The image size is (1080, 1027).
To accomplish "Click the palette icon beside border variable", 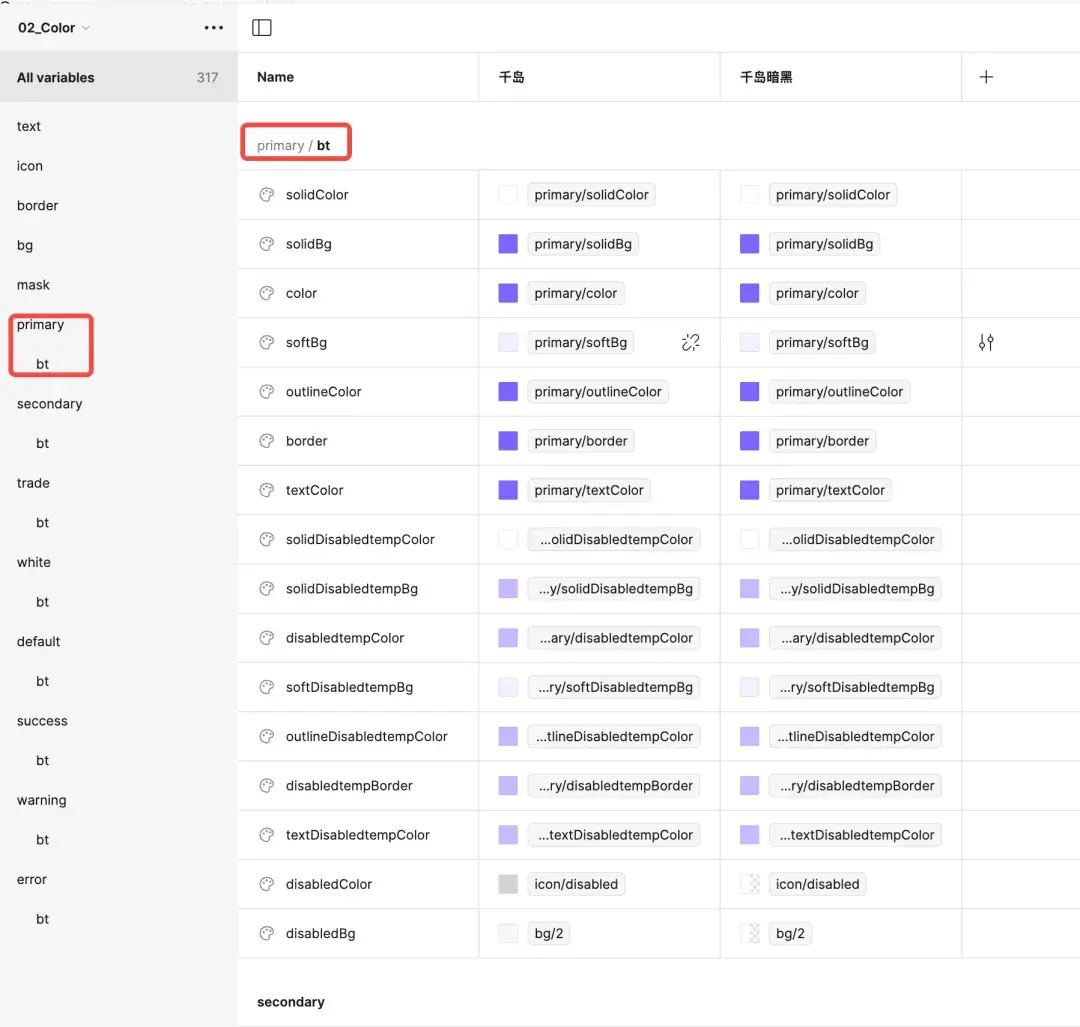I will click(267, 441).
